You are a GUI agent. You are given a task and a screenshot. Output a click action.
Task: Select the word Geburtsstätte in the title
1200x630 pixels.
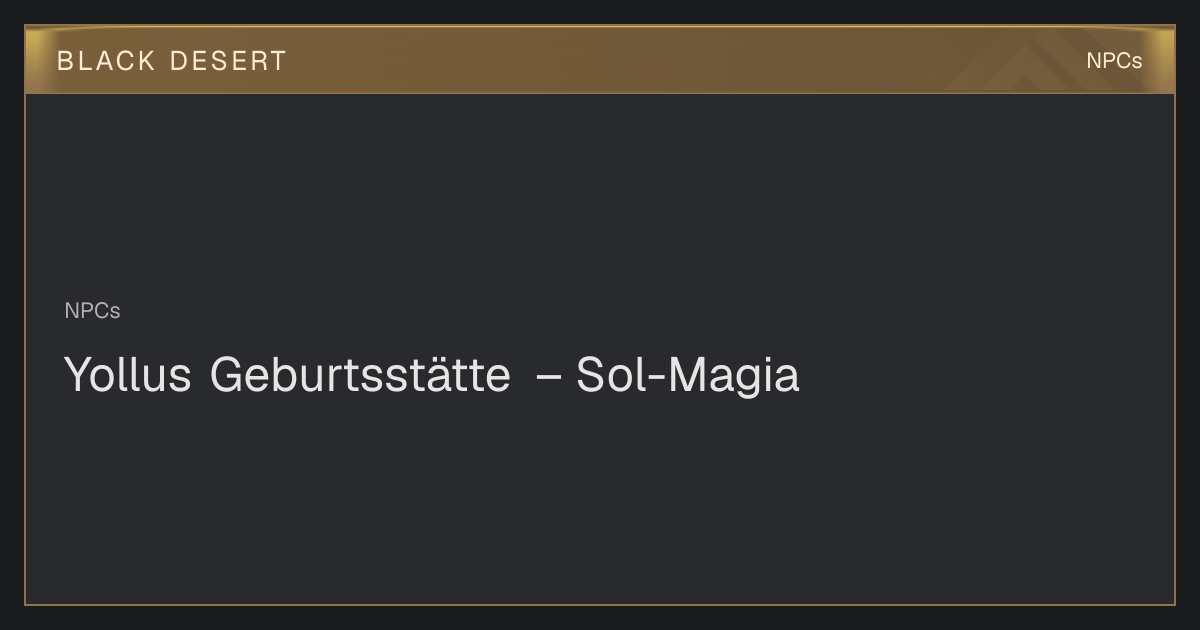(360, 376)
